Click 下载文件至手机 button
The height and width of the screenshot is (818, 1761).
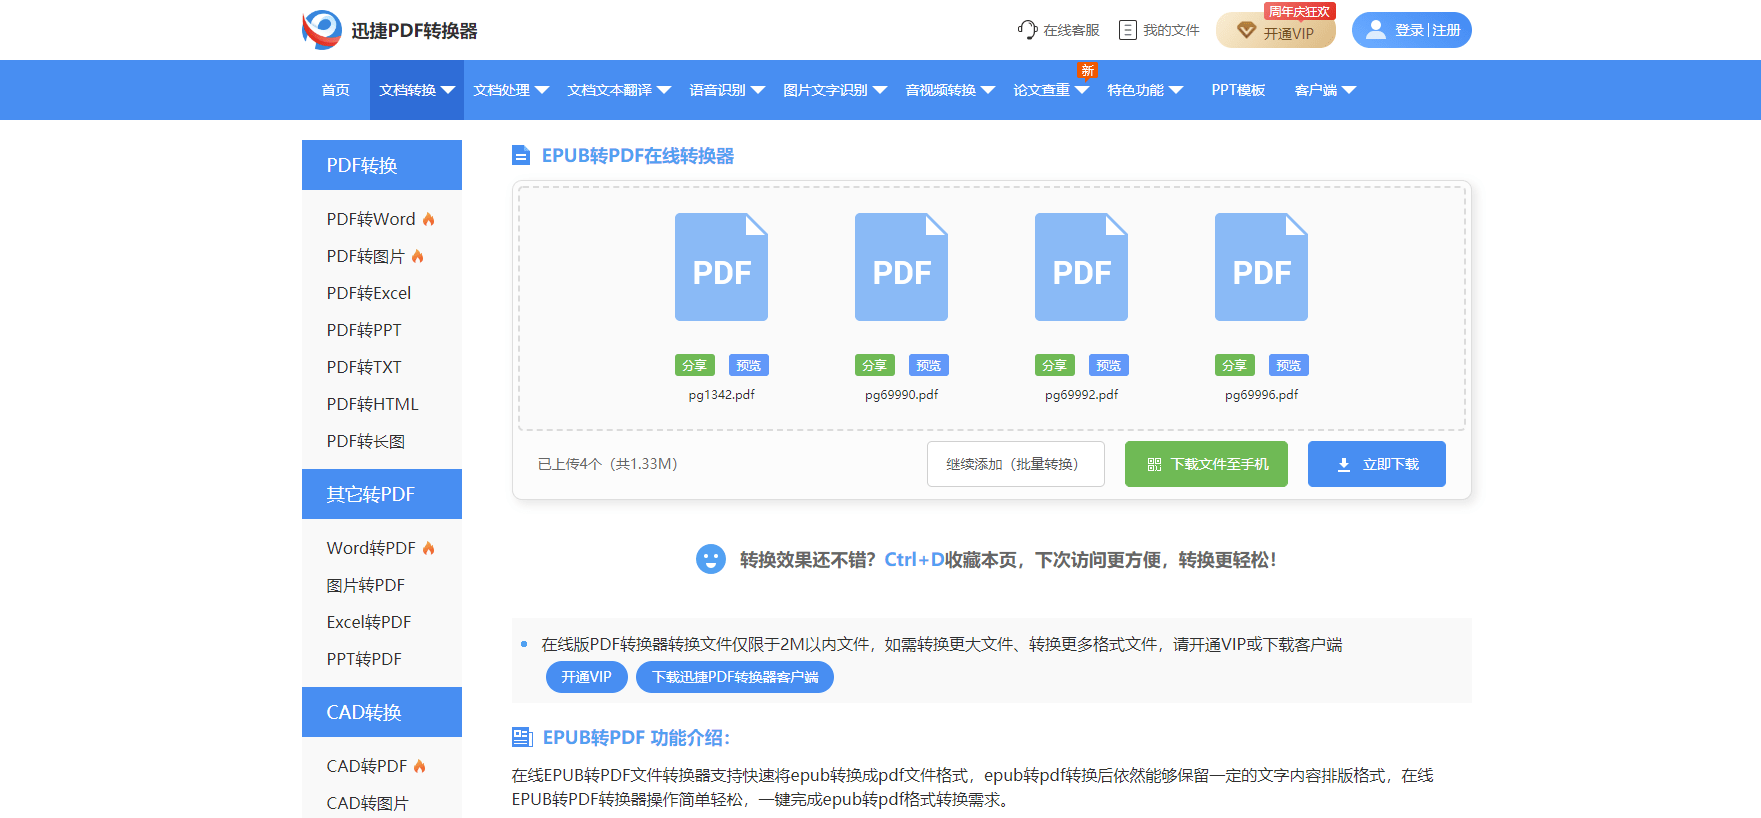point(1206,464)
